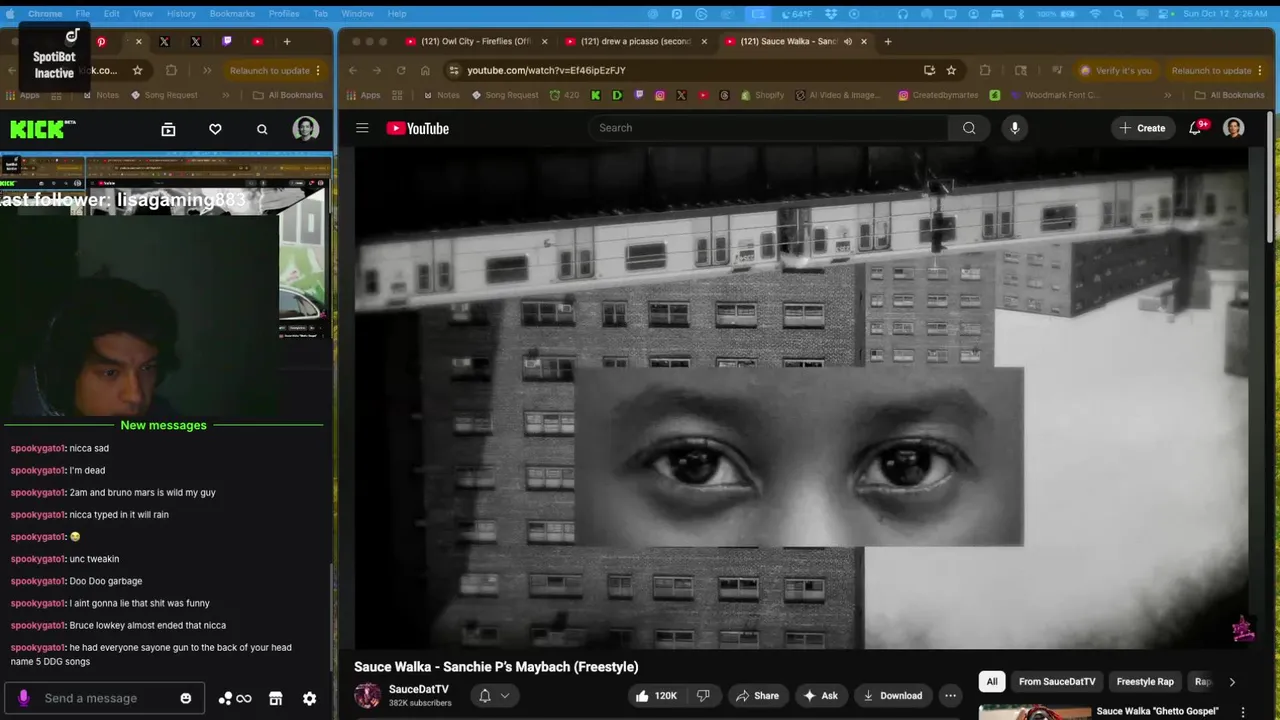Viewport: 1280px width, 720px height.
Task: Open the History menu in menu bar
Action: coord(181,13)
